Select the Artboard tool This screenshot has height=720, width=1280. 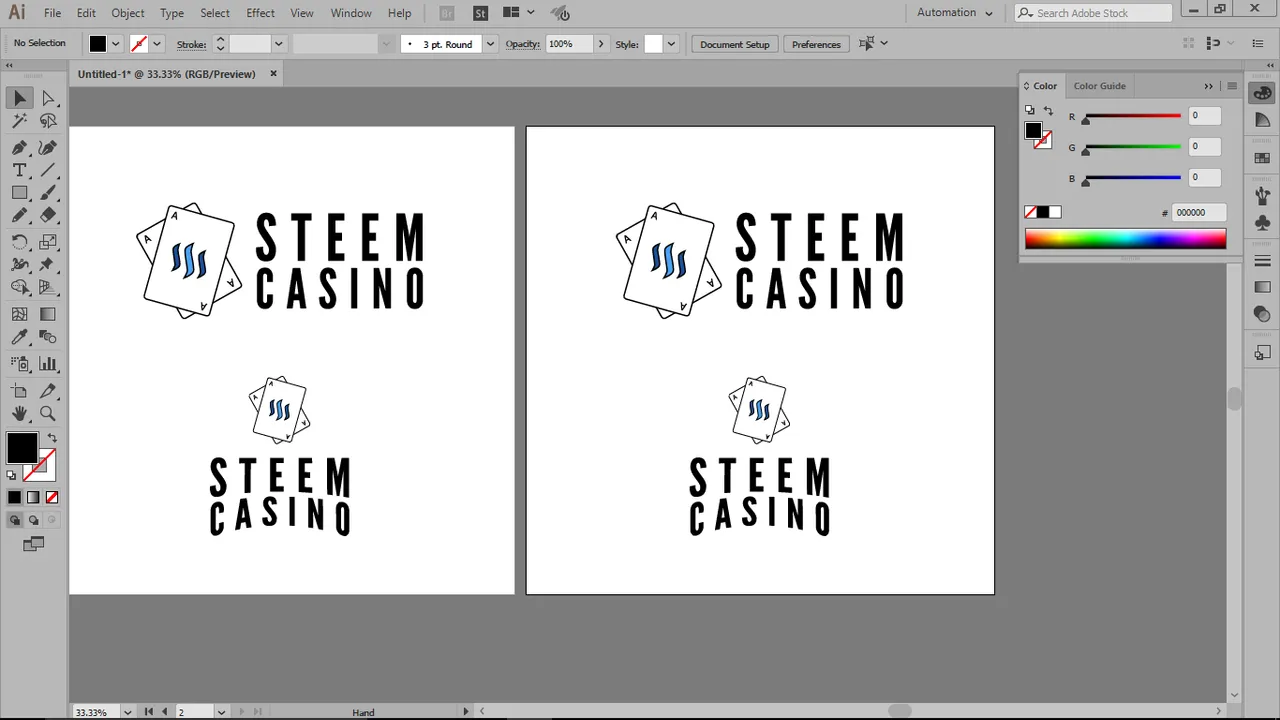pyautogui.click(x=20, y=391)
